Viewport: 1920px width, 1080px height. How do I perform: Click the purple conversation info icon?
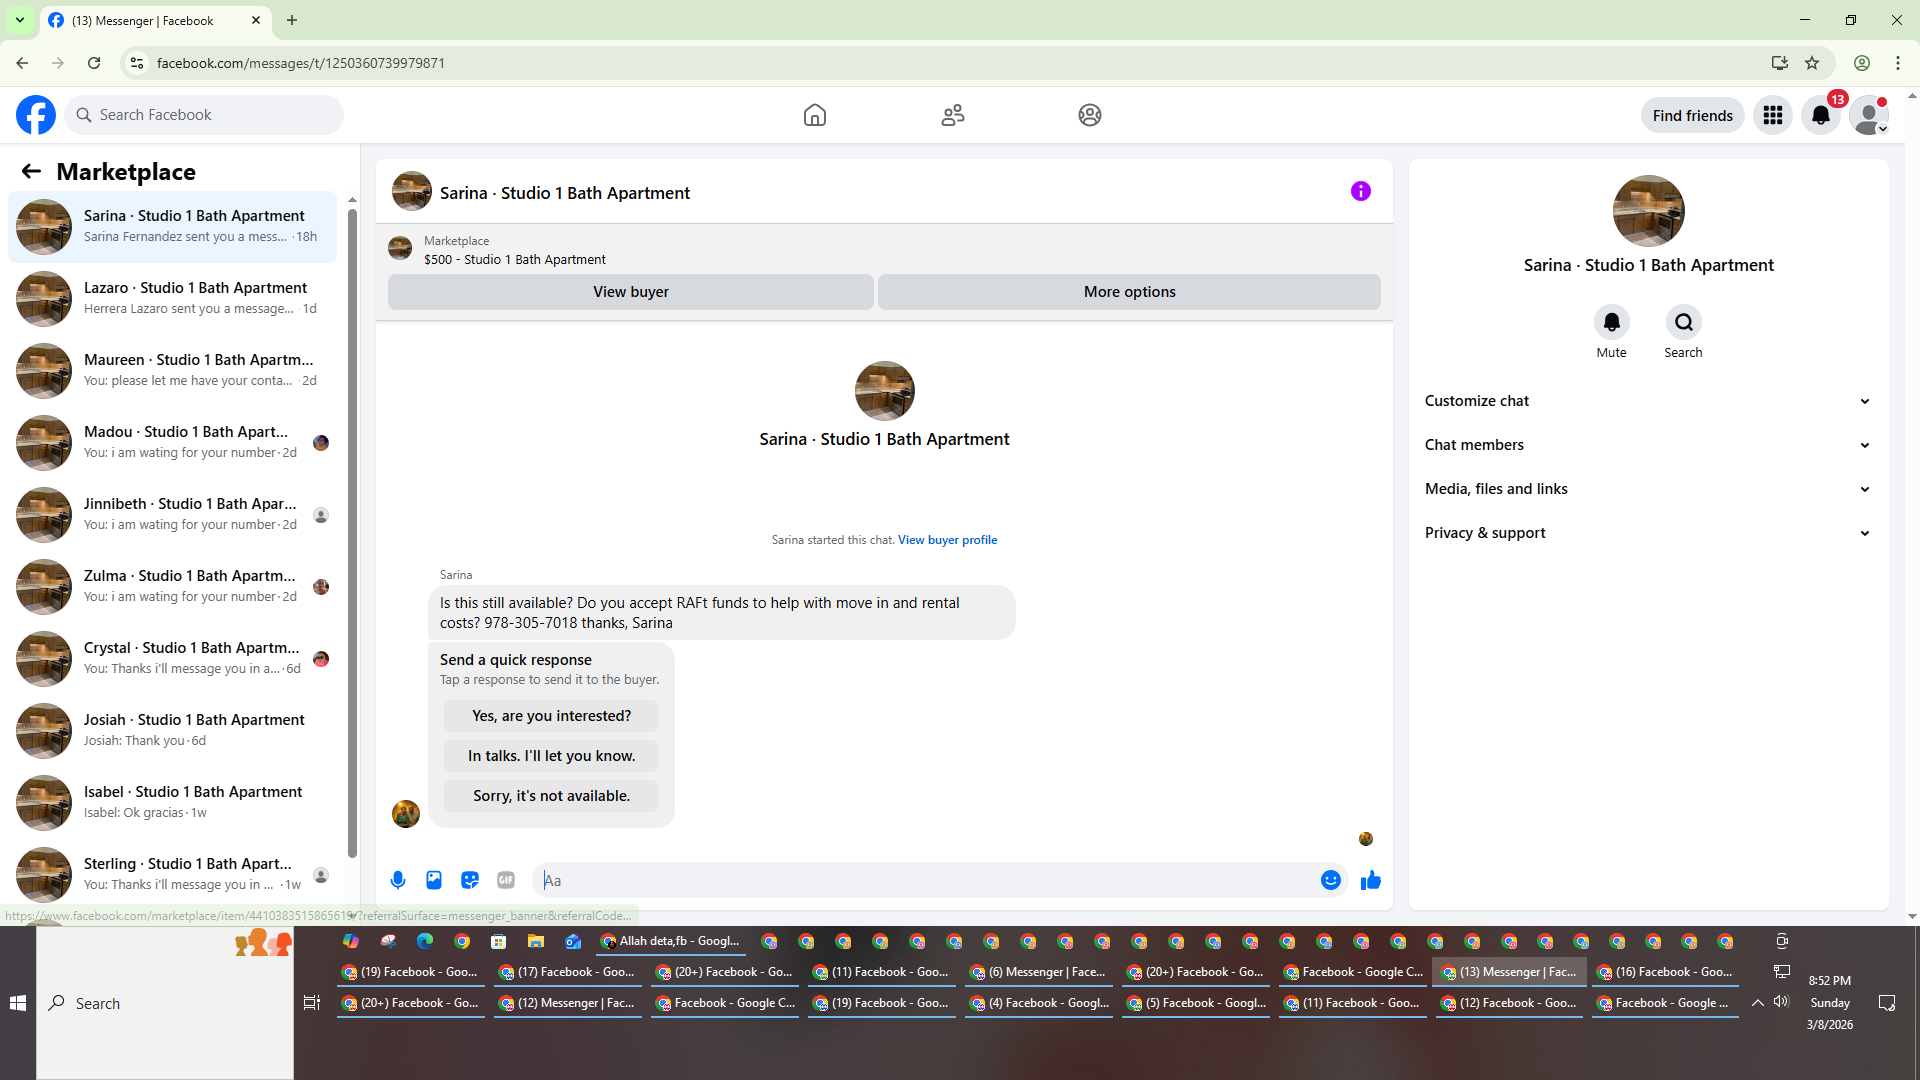coord(1360,191)
